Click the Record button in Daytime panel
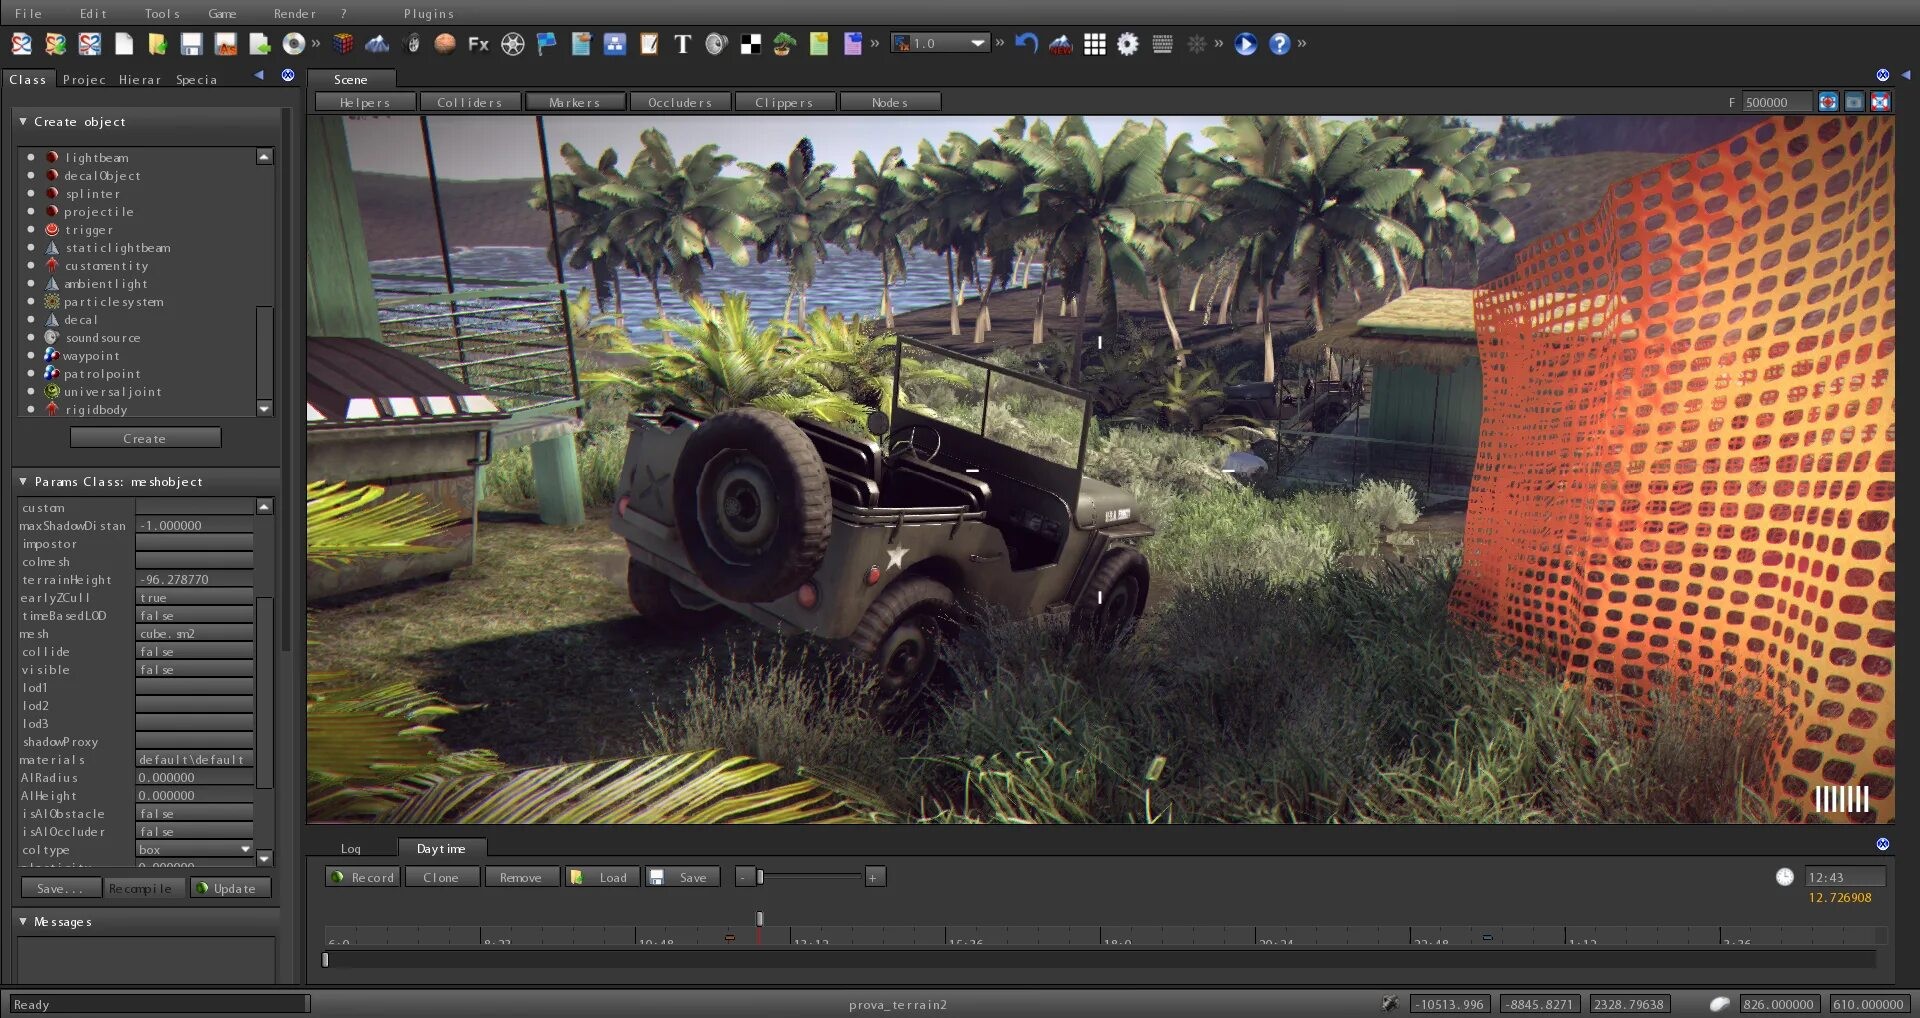 pyautogui.click(x=363, y=878)
